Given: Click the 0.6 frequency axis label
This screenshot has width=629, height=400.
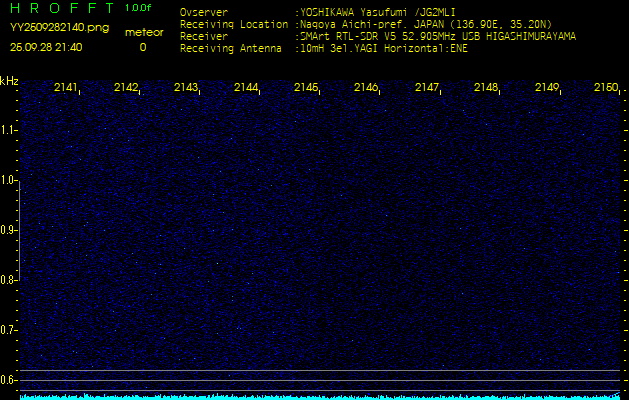Looking at the screenshot, I should click(x=9, y=380).
